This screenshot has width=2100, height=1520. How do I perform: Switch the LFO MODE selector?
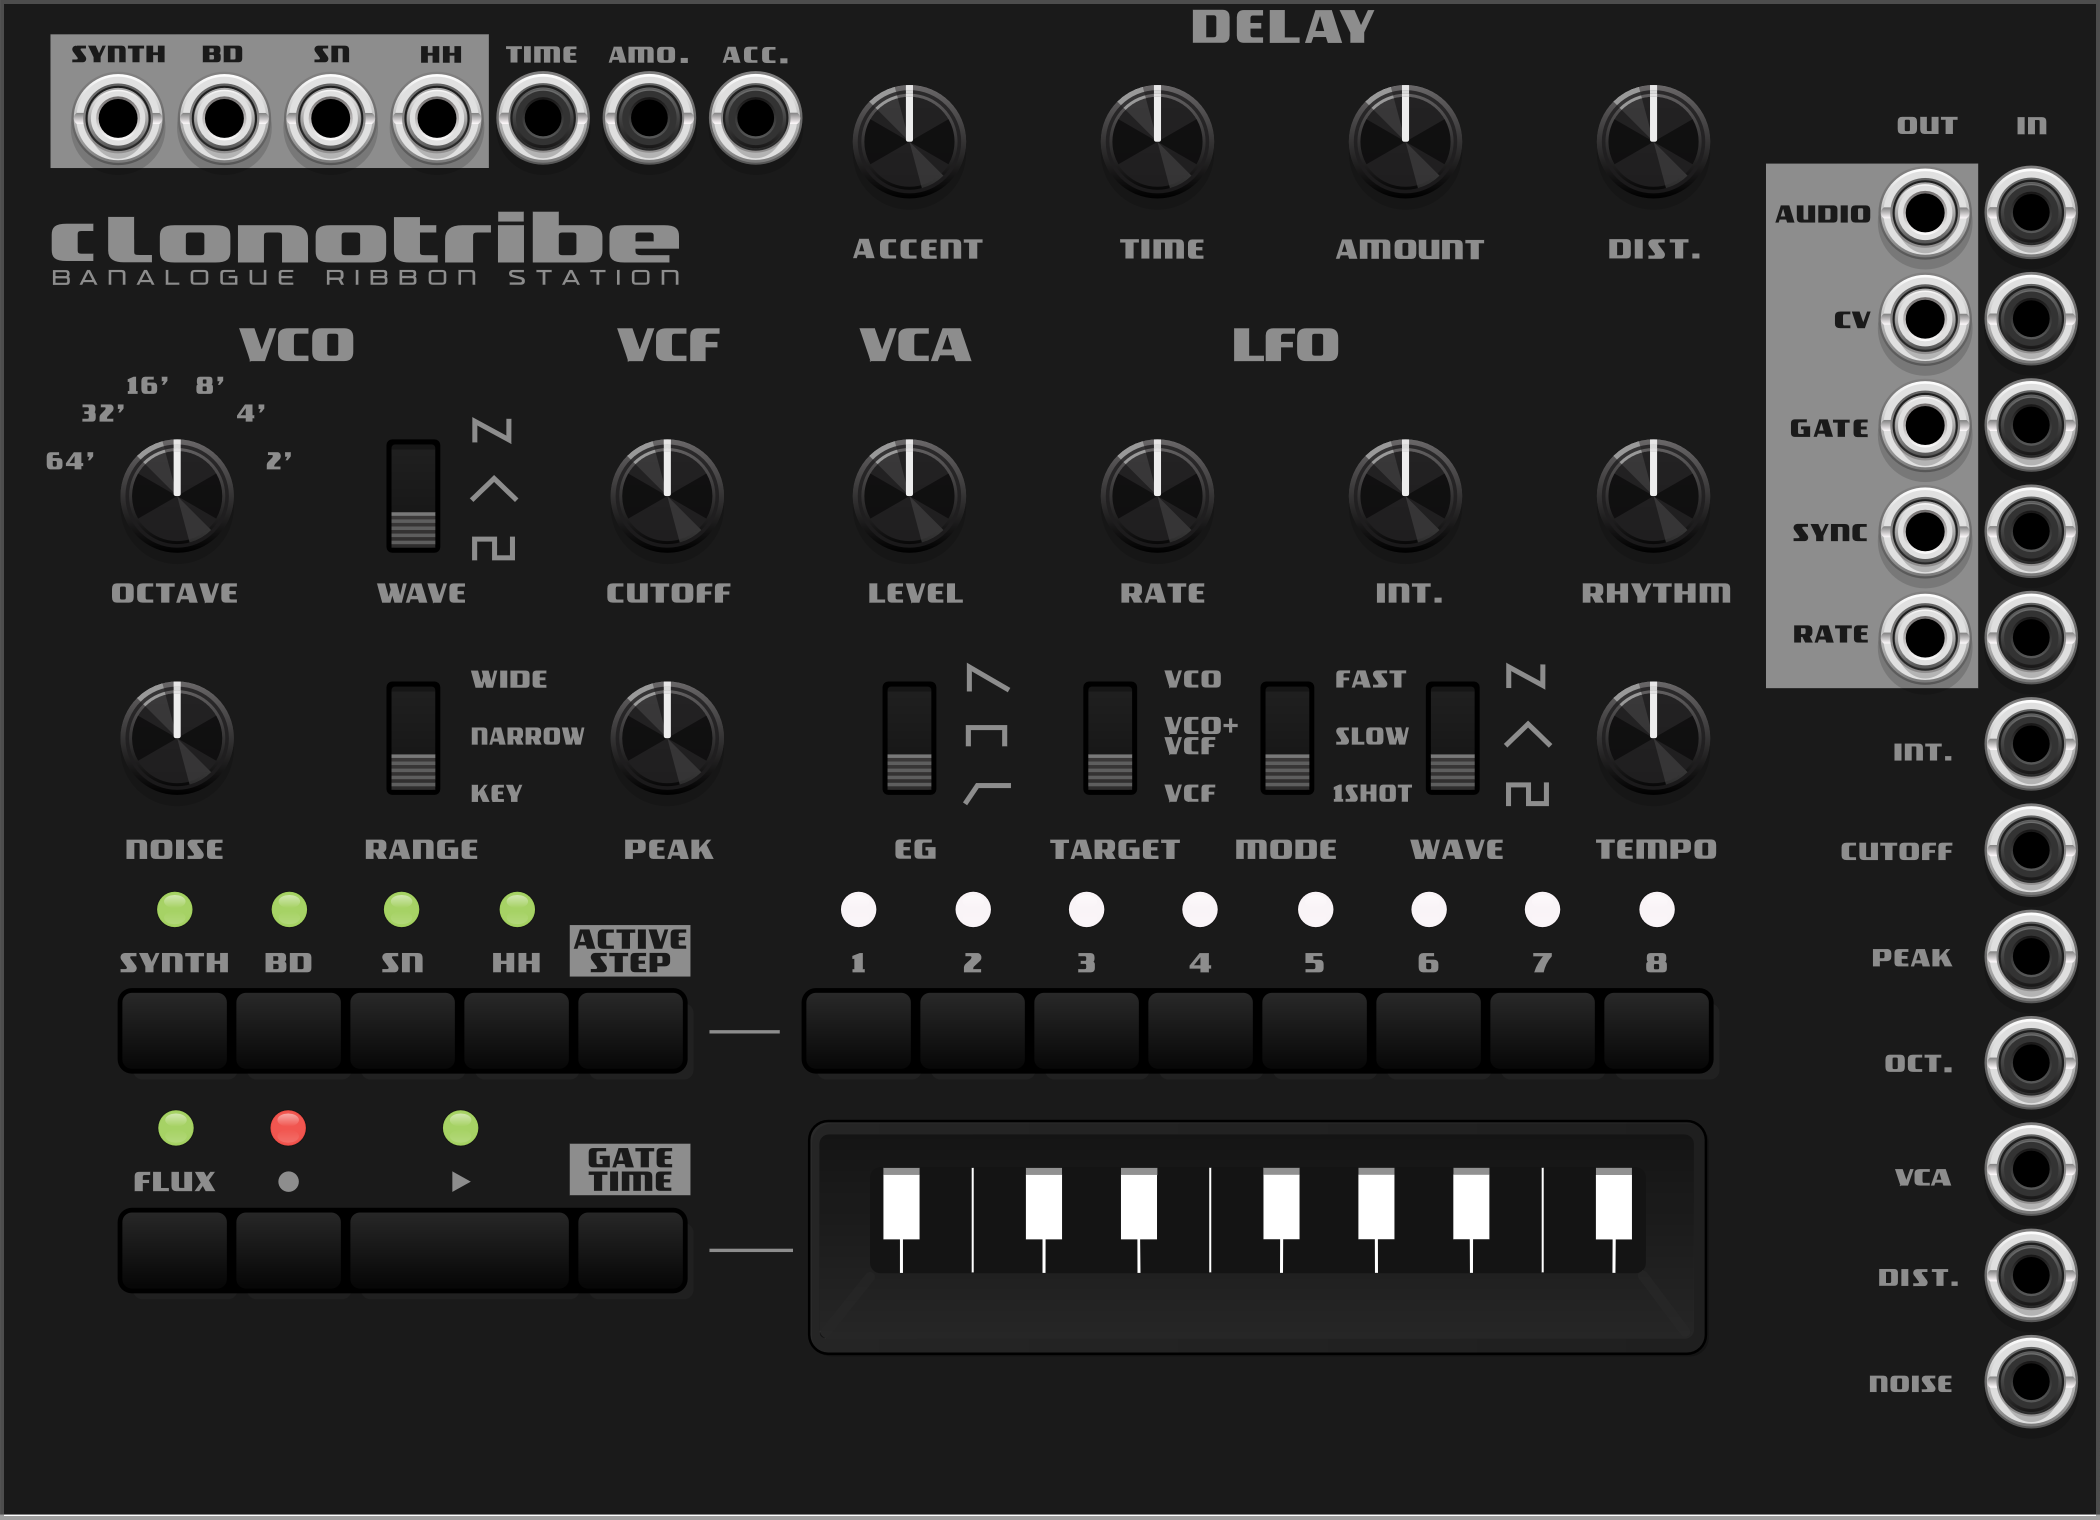pos(1287,738)
